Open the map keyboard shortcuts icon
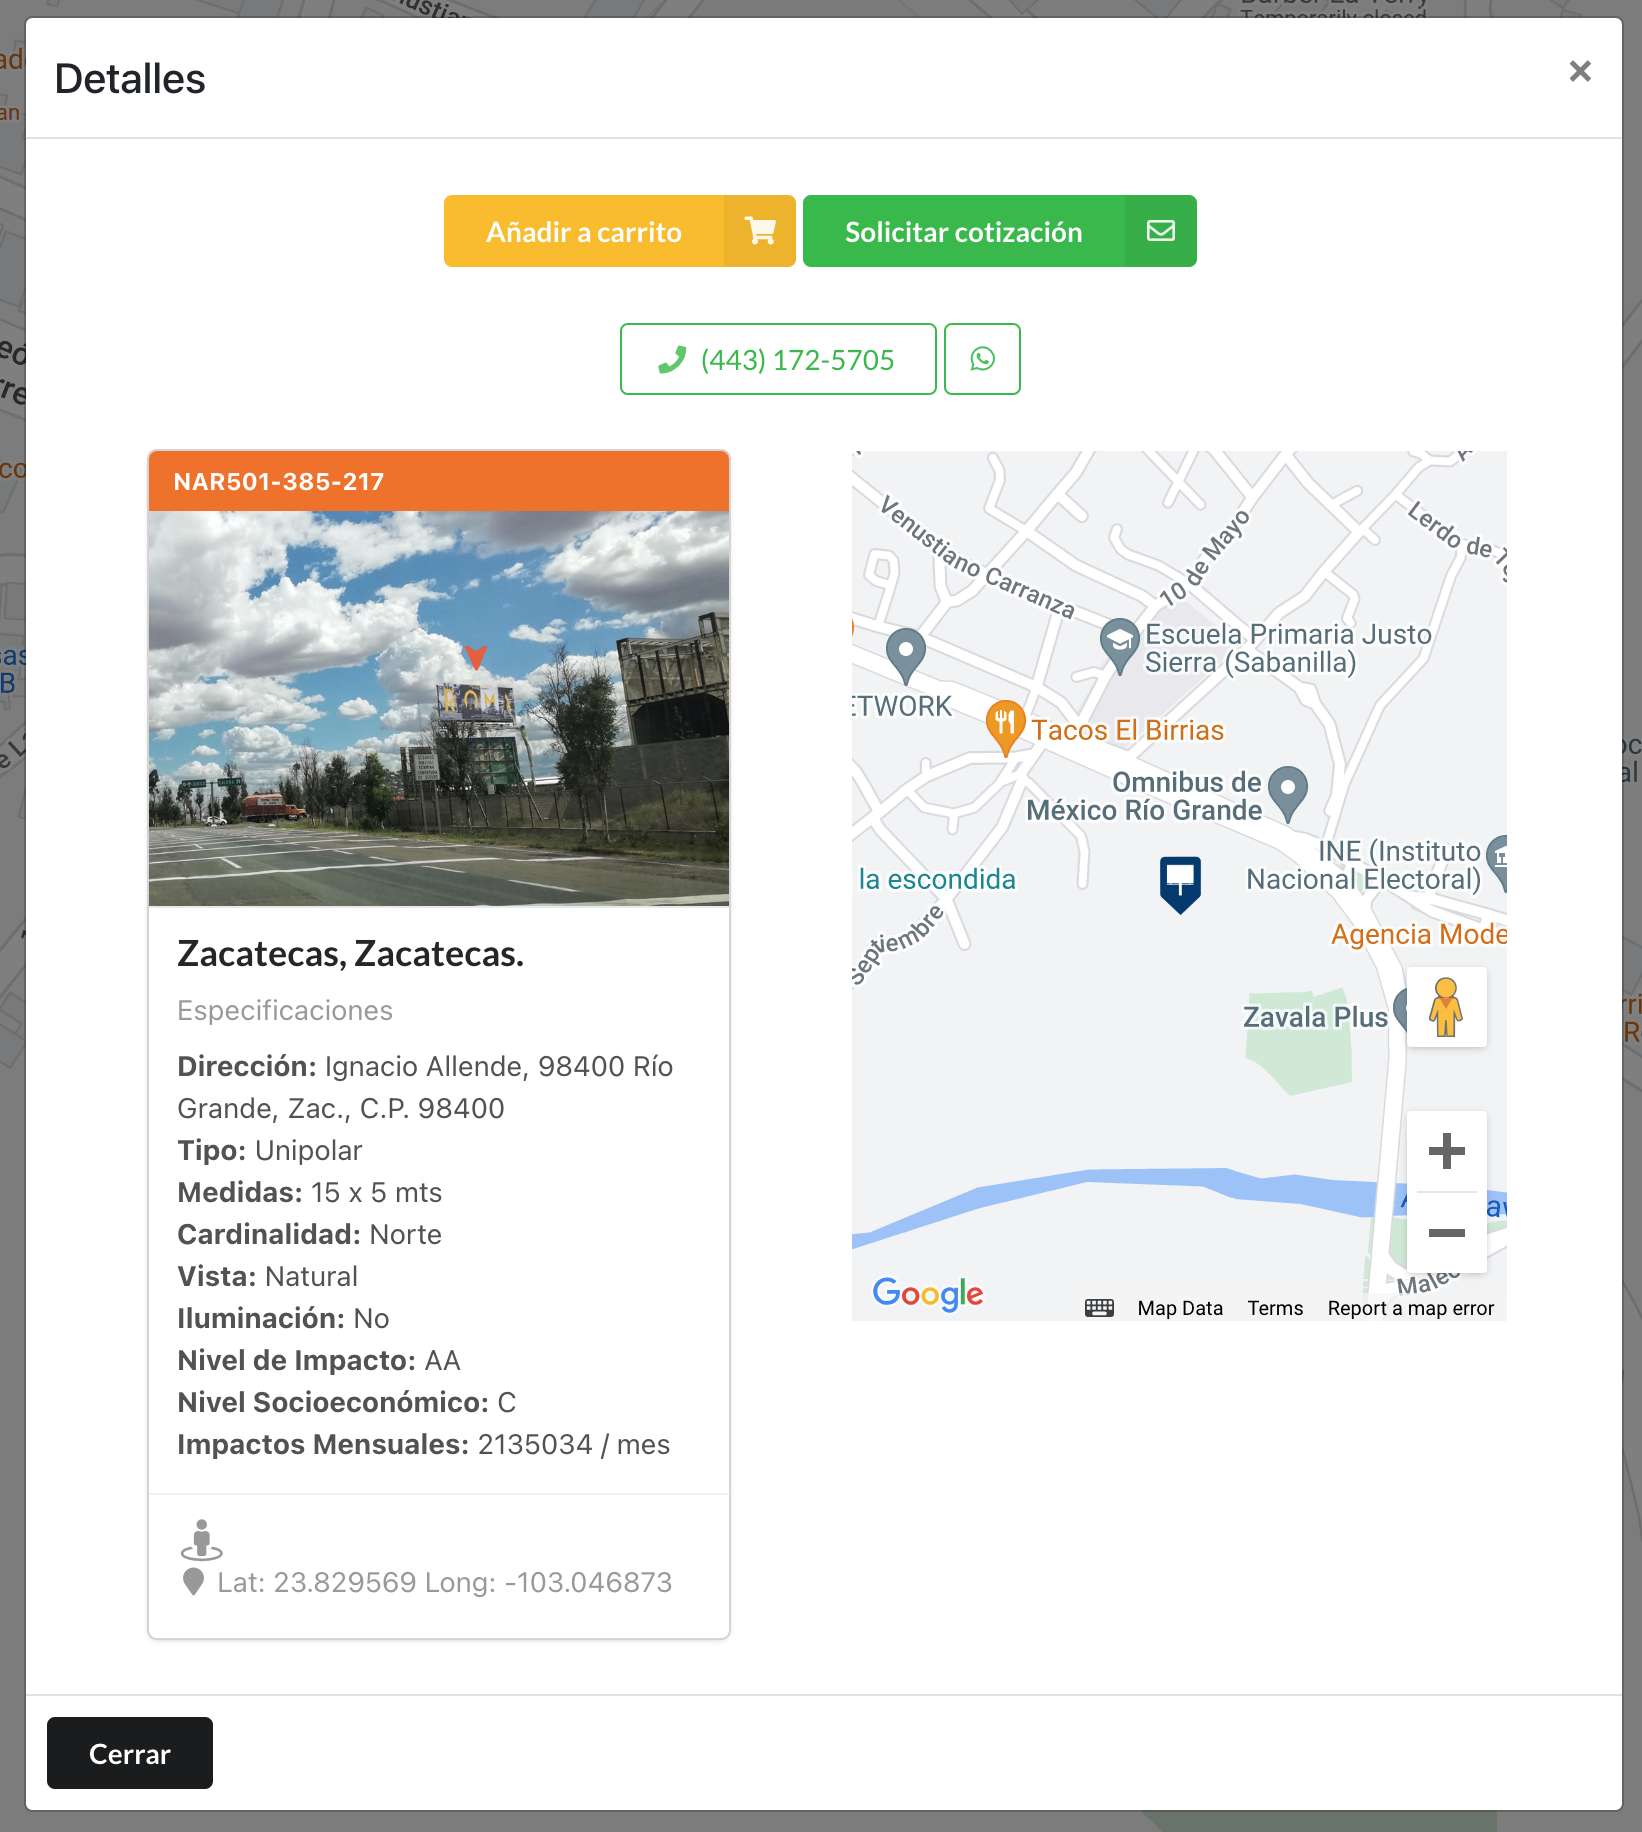The width and height of the screenshot is (1642, 1832). click(x=1099, y=1308)
